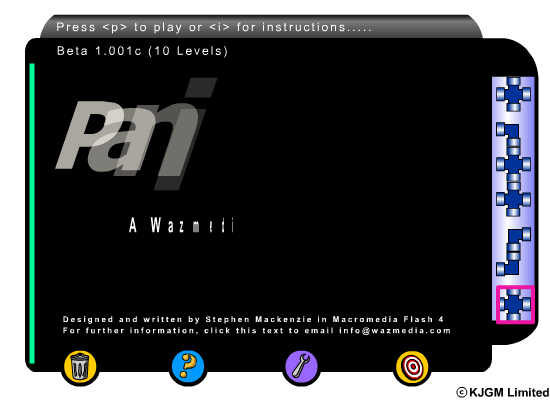550x400 pixels.
Task: Pick the topmost cross pipe in the queue
Action: (514, 94)
